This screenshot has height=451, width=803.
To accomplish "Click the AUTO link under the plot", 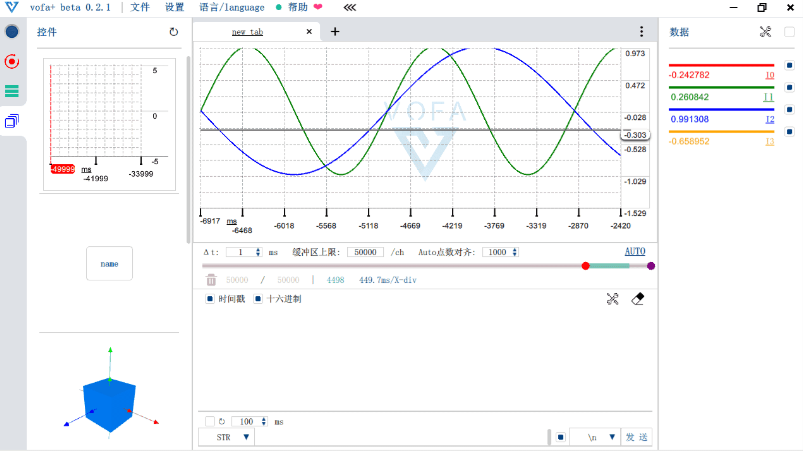I will (x=635, y=251).
